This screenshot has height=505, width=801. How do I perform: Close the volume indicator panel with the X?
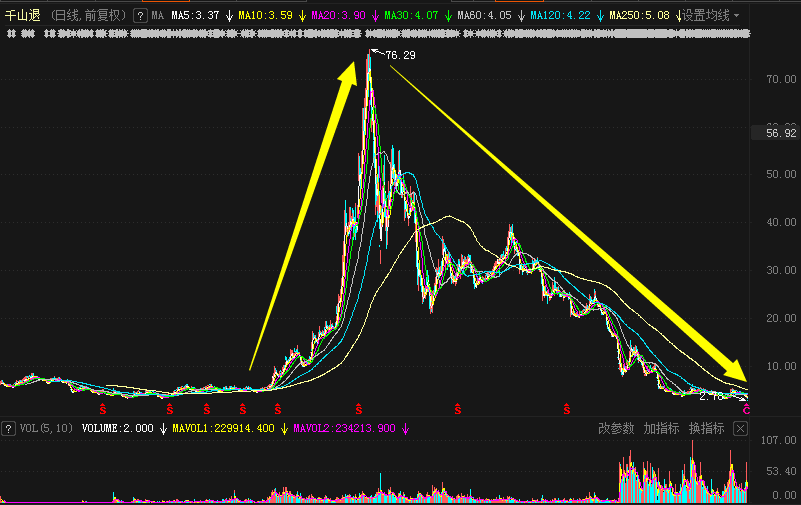pos(740,428)
